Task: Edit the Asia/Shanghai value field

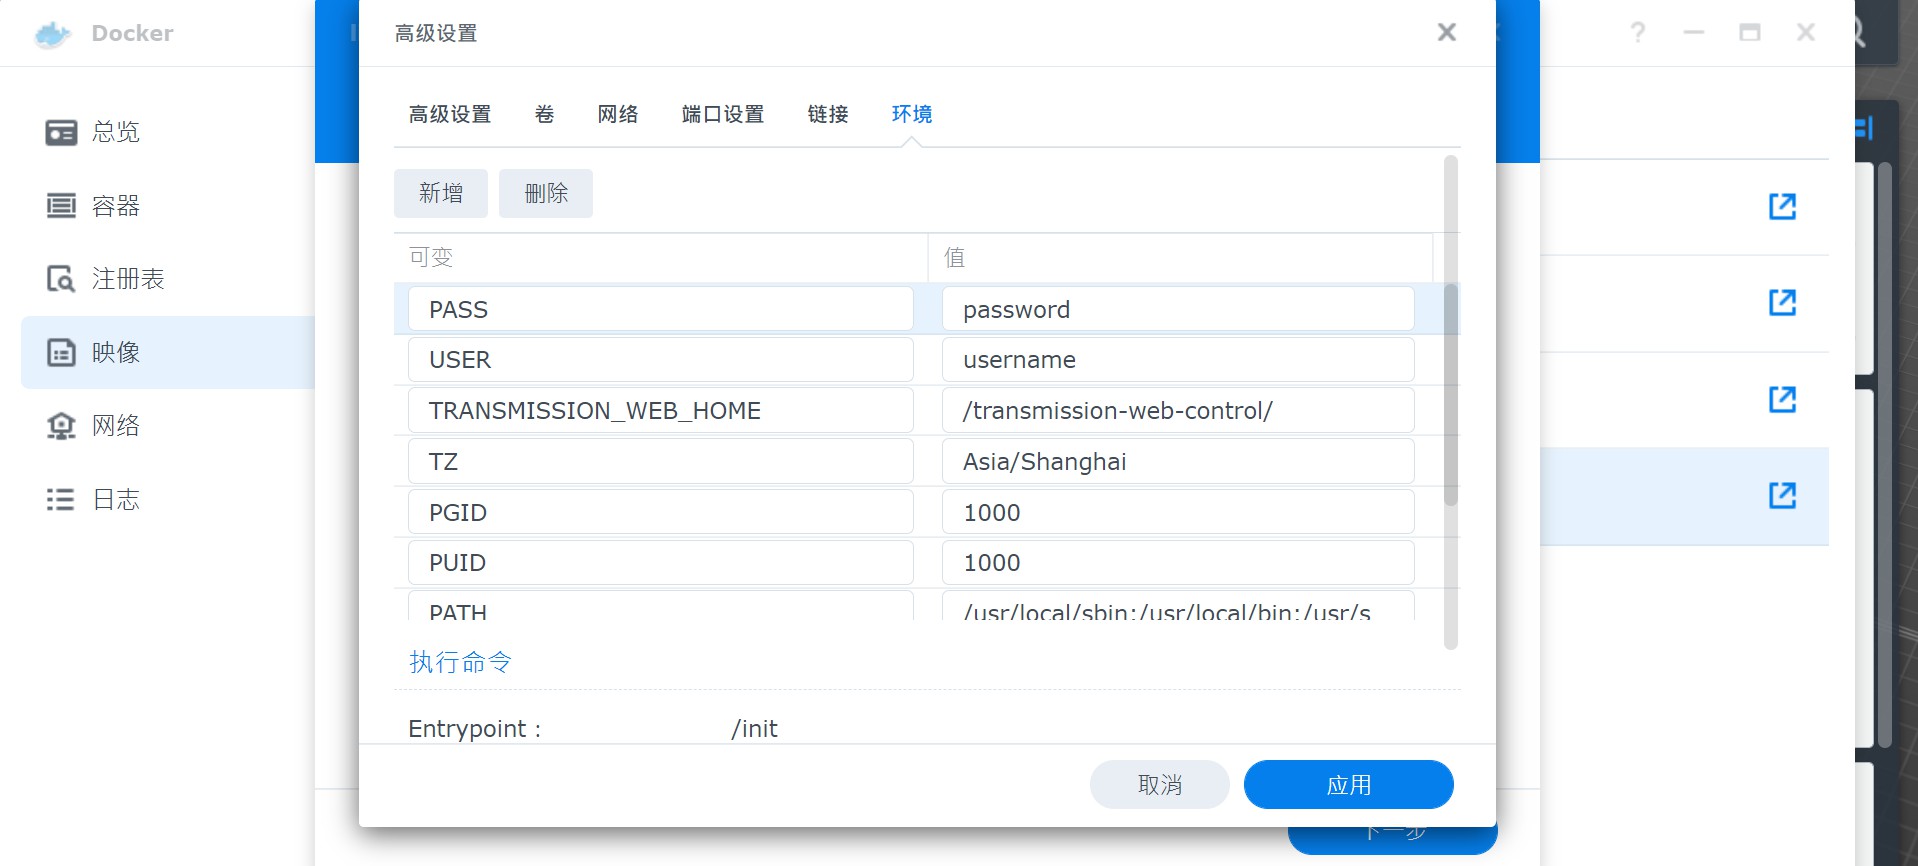Action: click(1178, 462)
